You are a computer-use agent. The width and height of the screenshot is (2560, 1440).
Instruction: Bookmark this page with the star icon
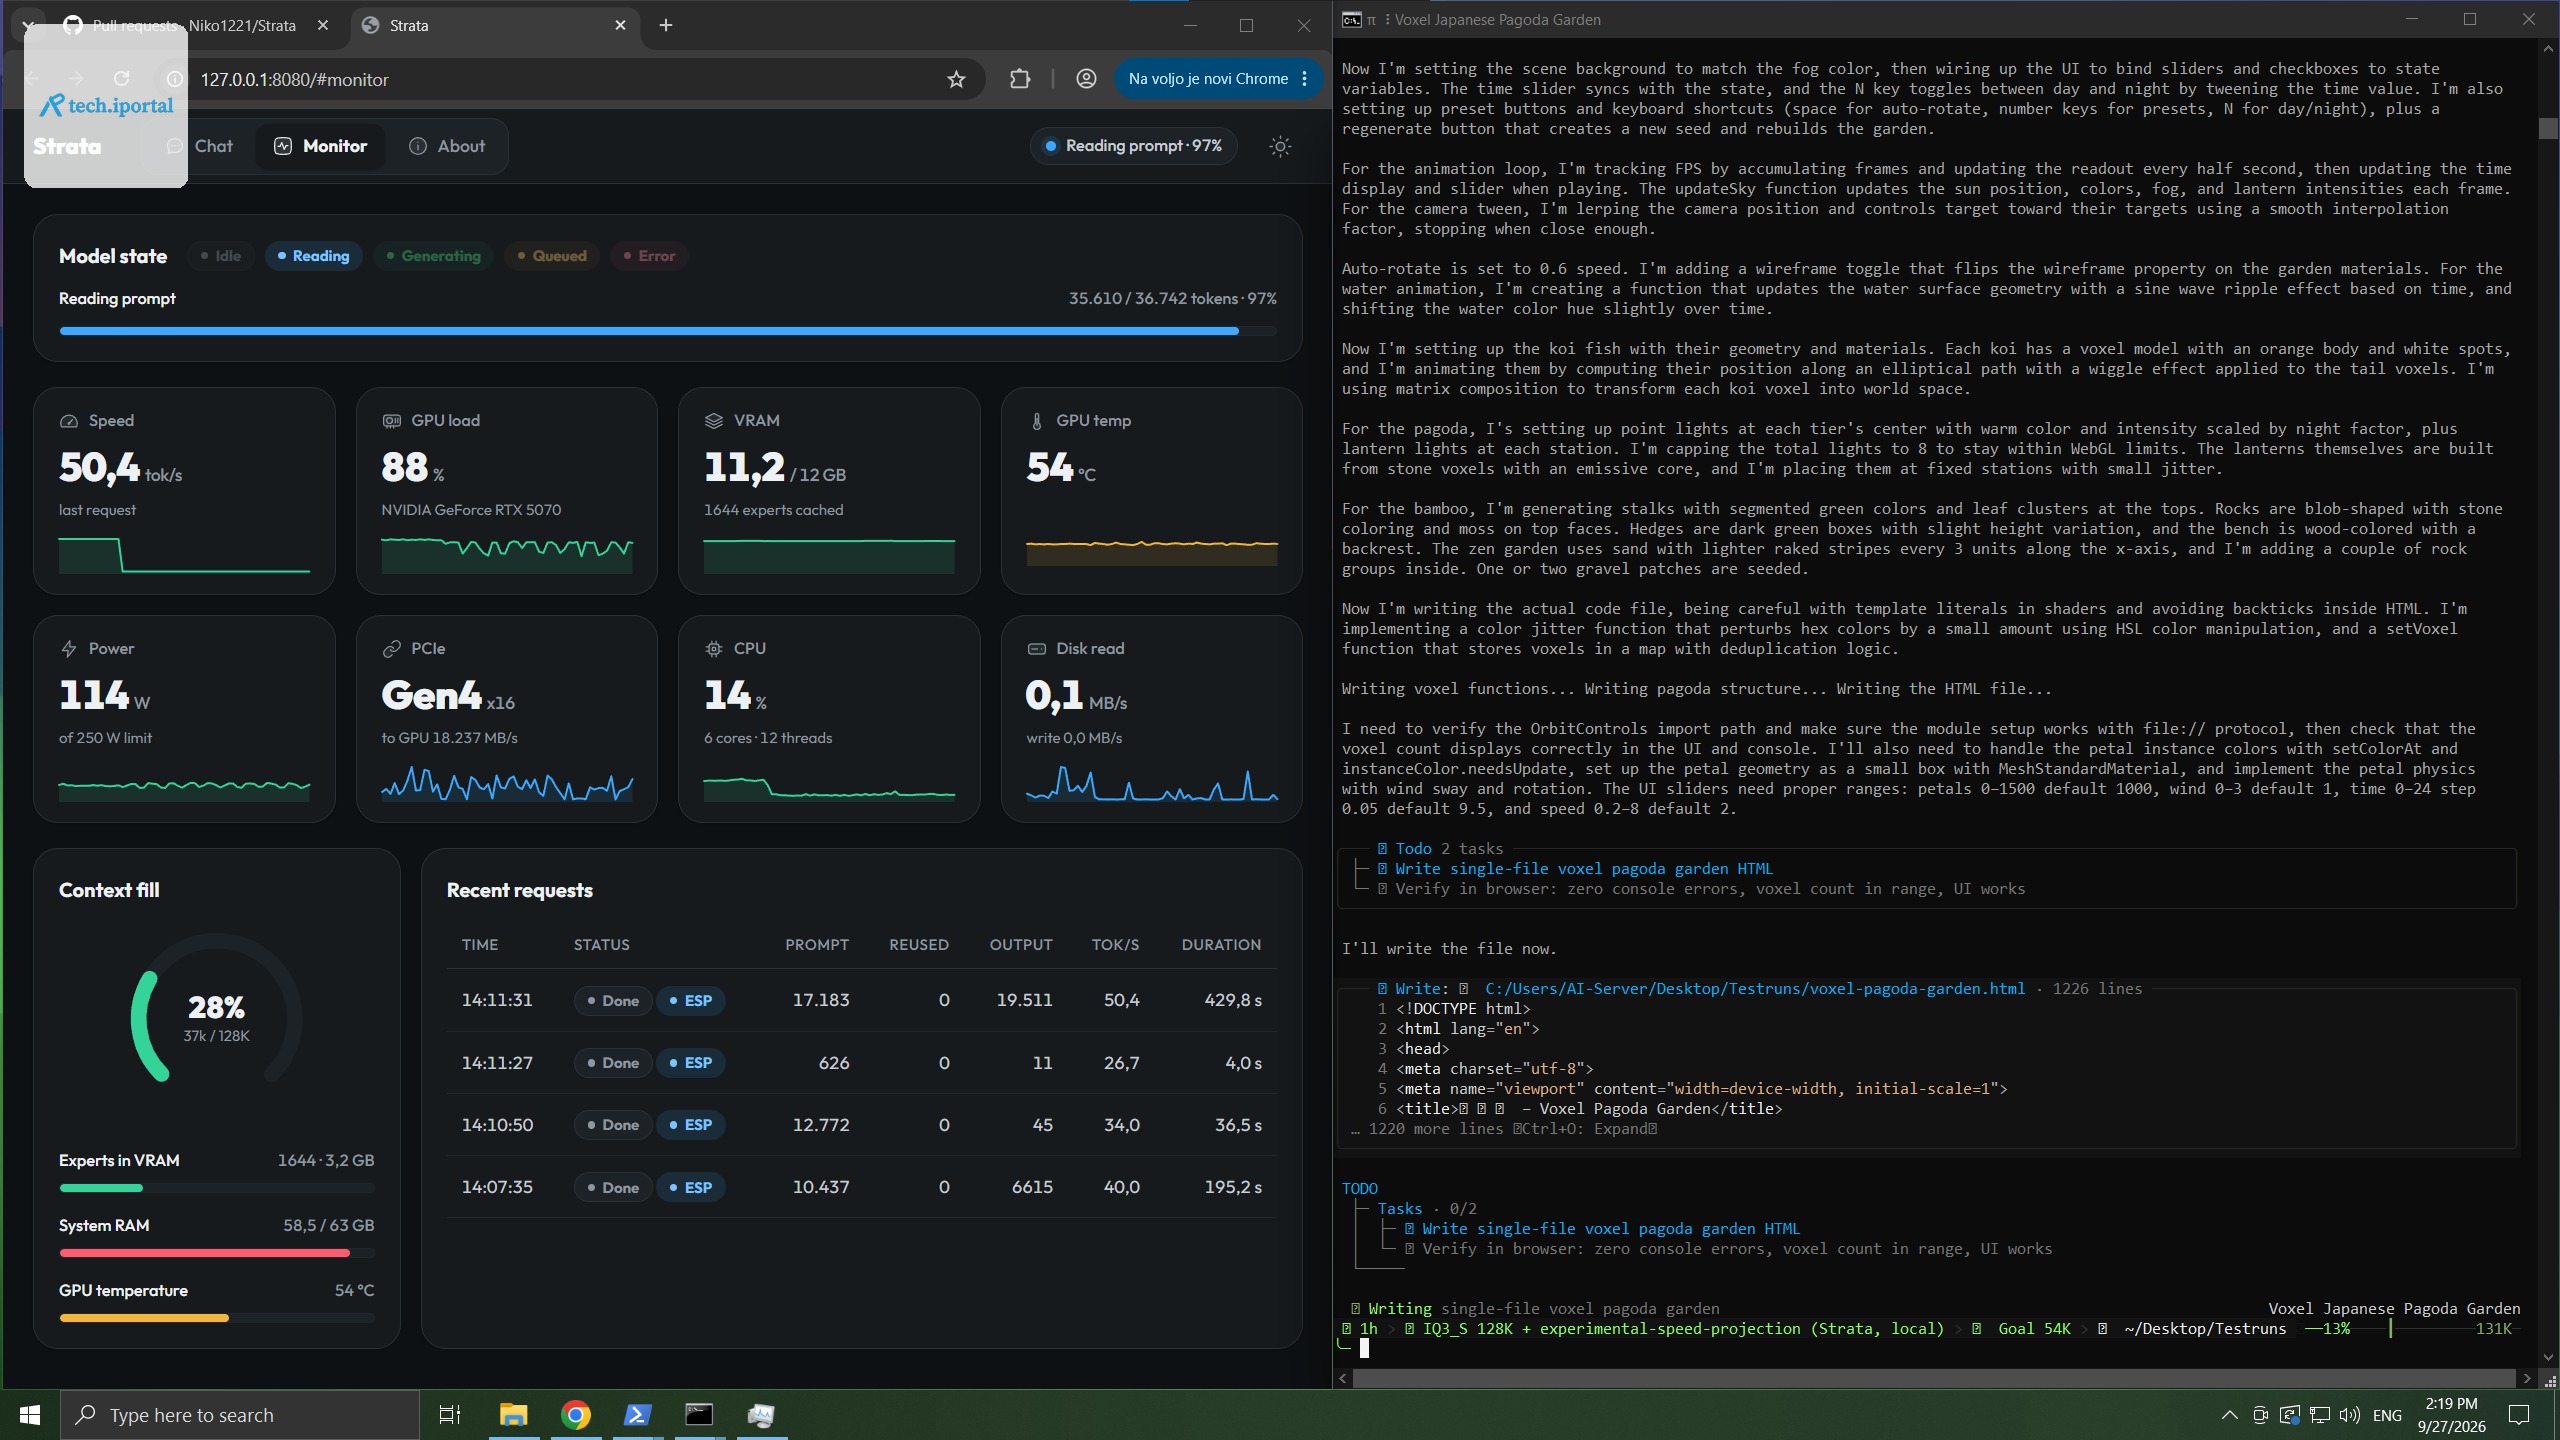click(956, 79)
